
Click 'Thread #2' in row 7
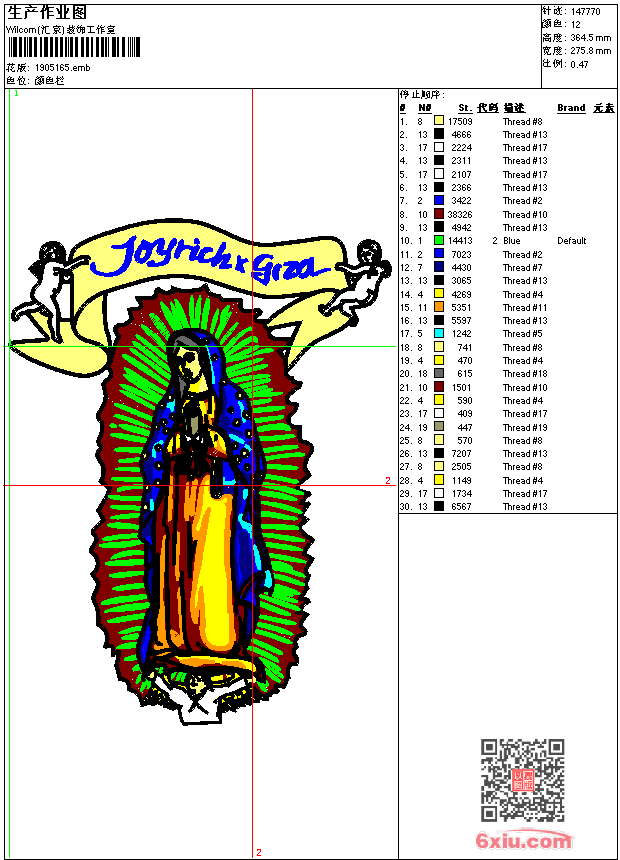522,201
